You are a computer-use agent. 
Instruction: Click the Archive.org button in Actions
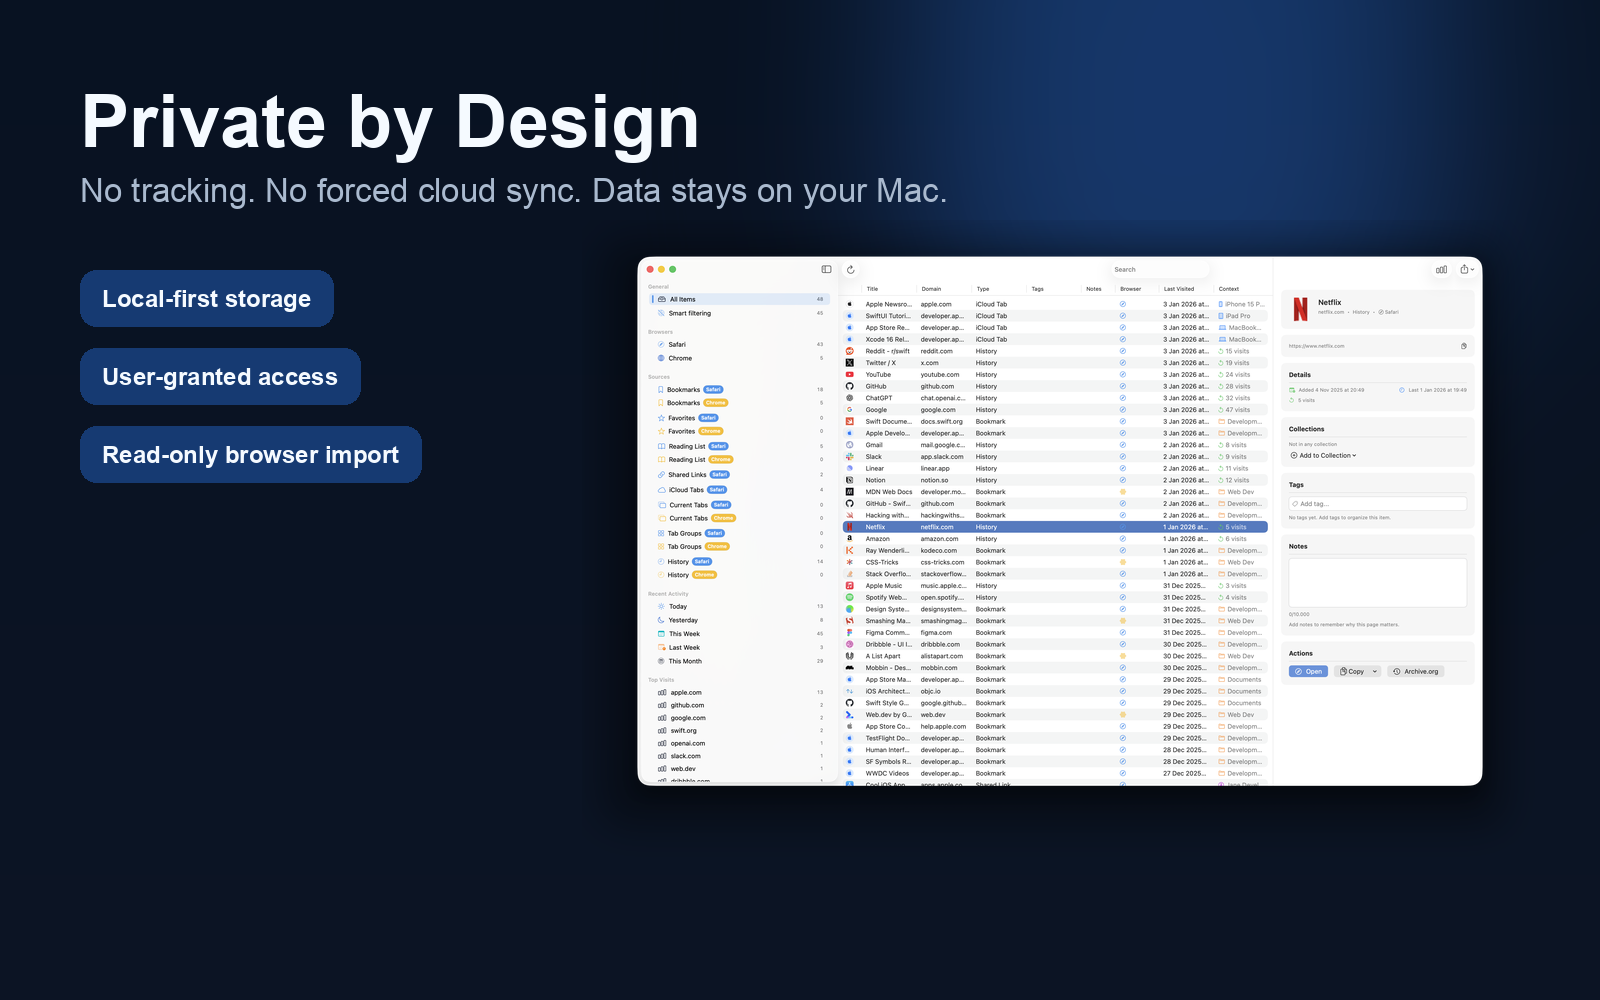(x=1416, y=671)
